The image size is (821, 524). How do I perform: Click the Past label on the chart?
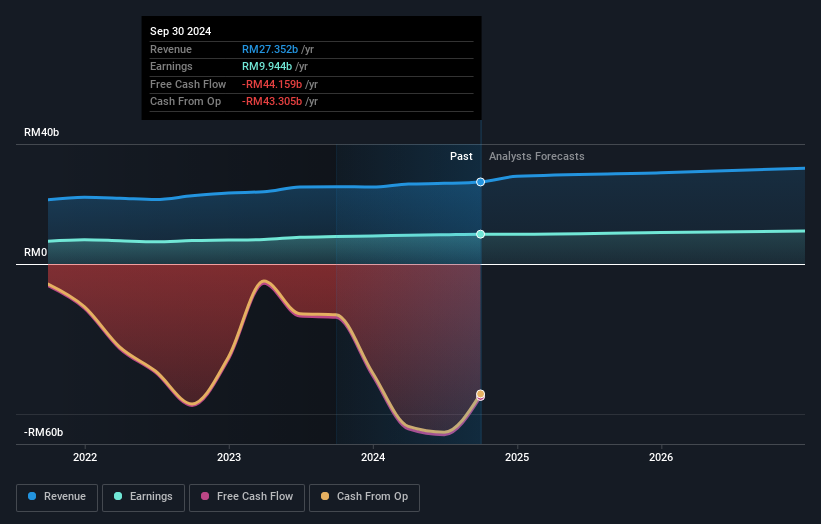461,157
